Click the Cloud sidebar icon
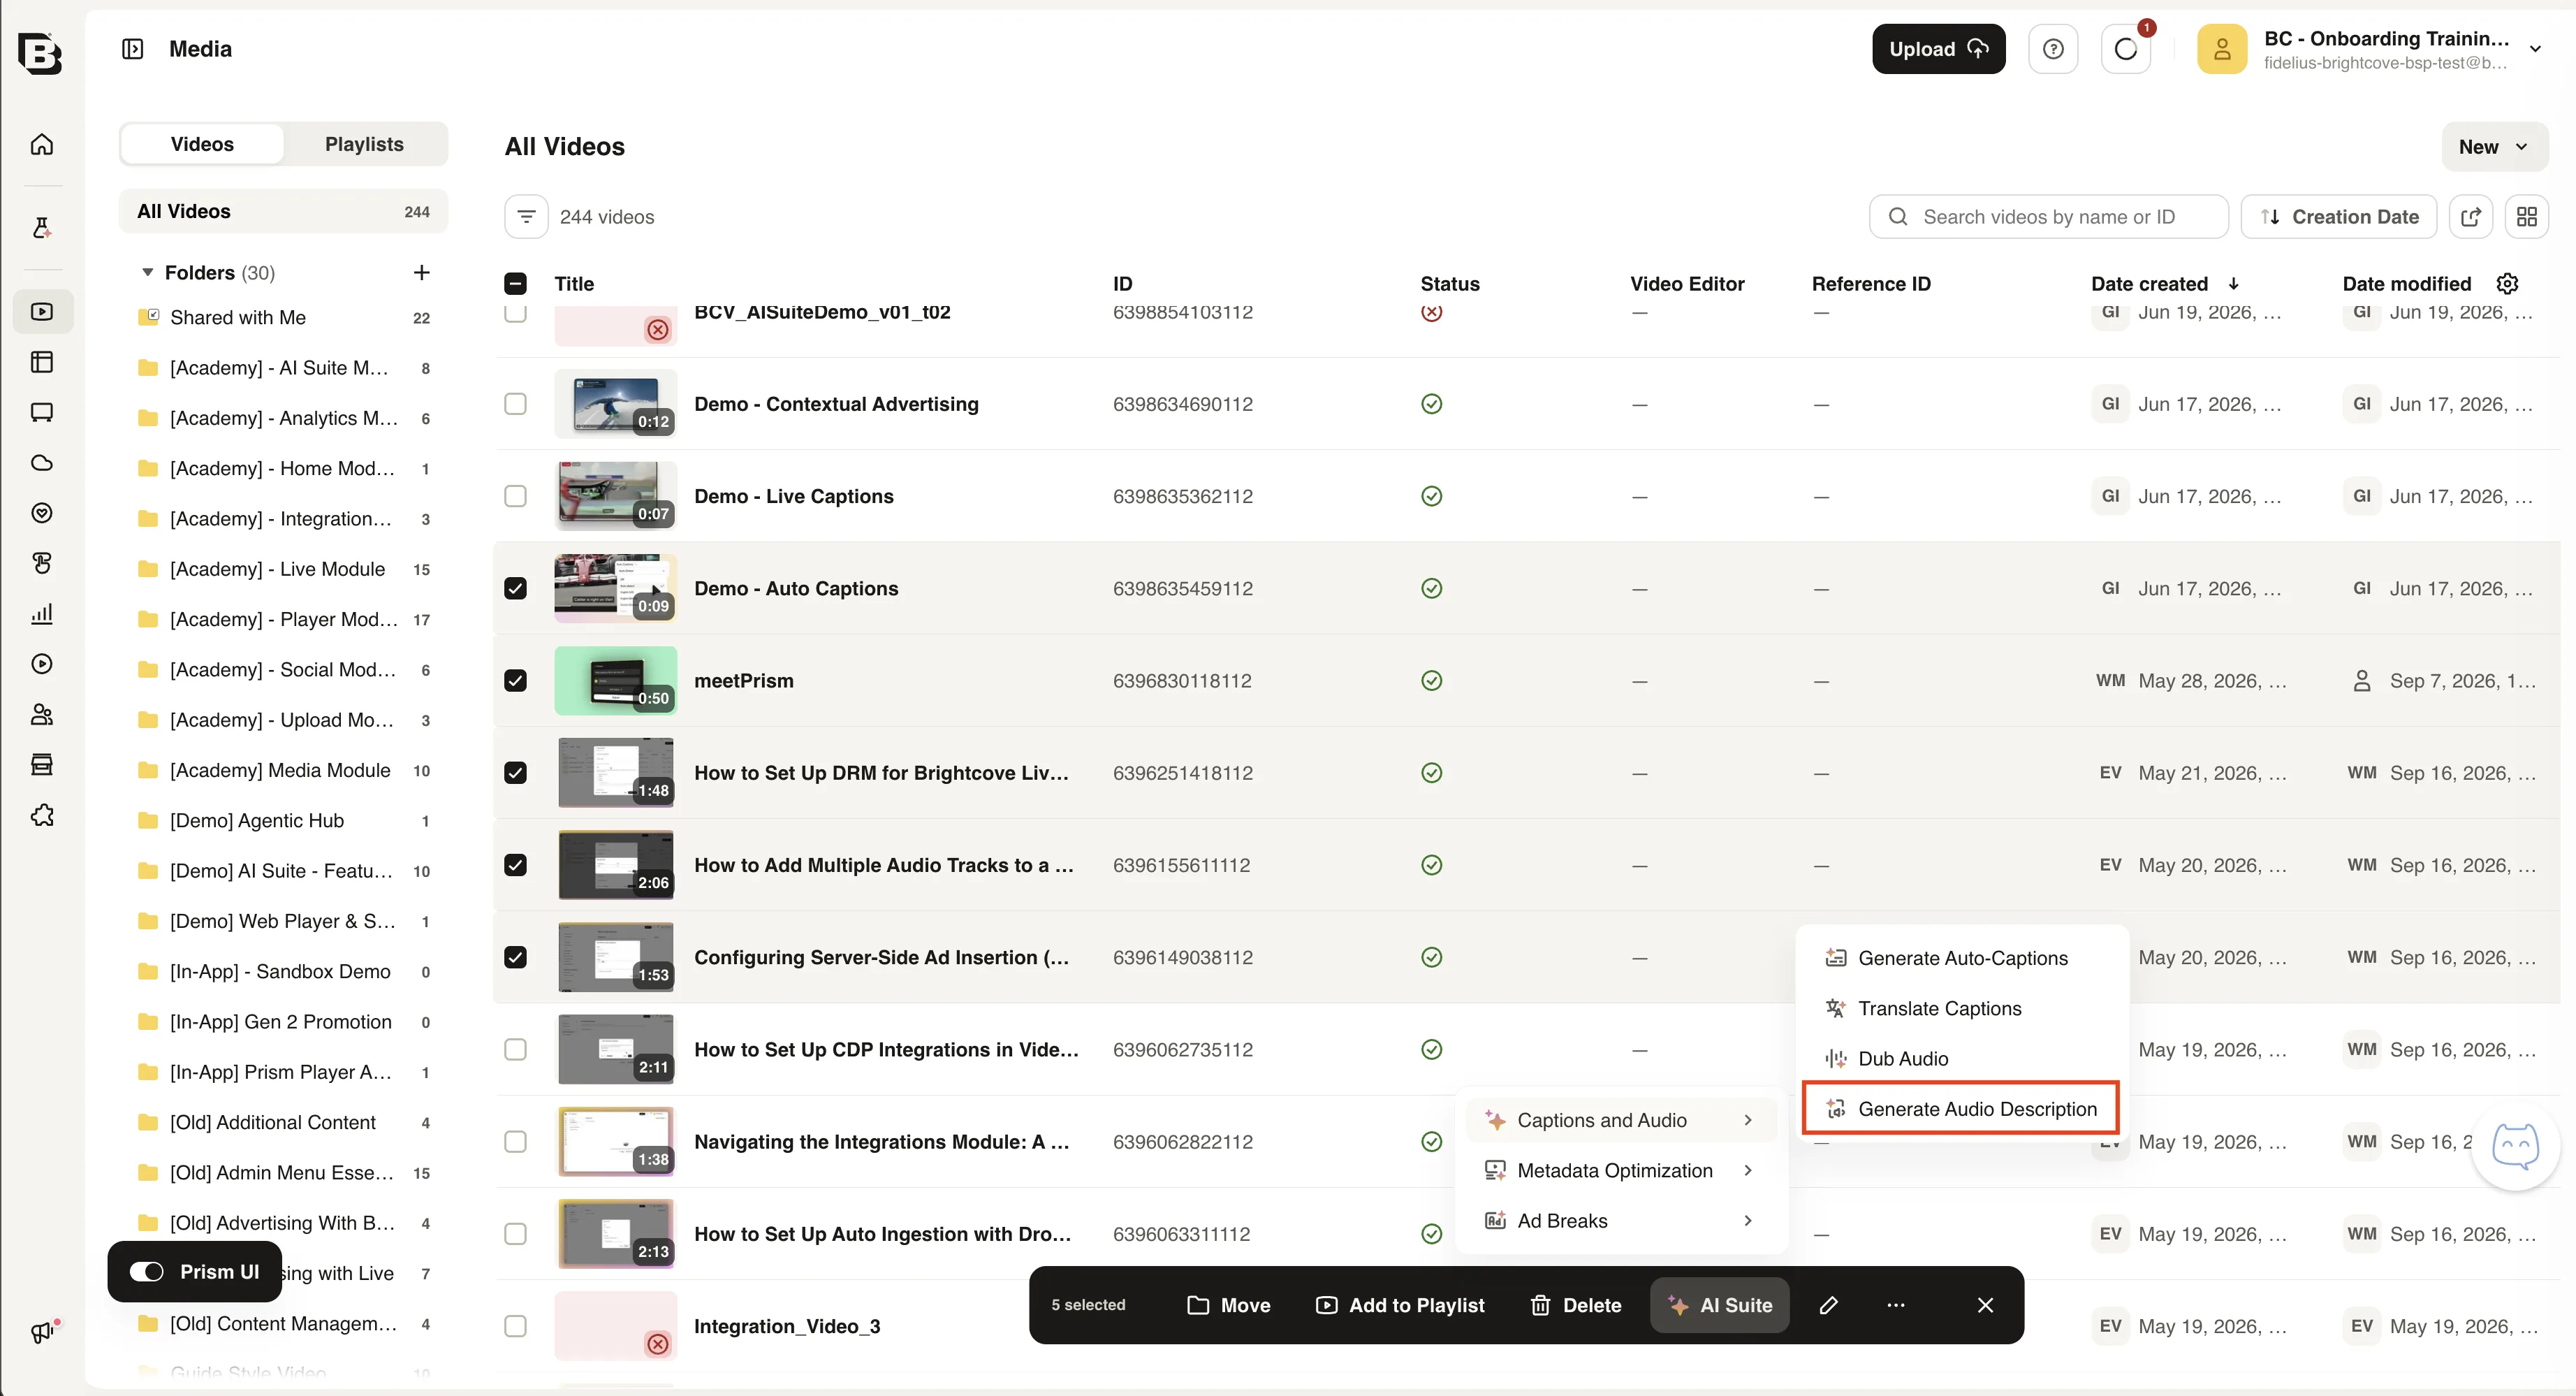This screenshot has height=1396, width=2576. point(42,463)
